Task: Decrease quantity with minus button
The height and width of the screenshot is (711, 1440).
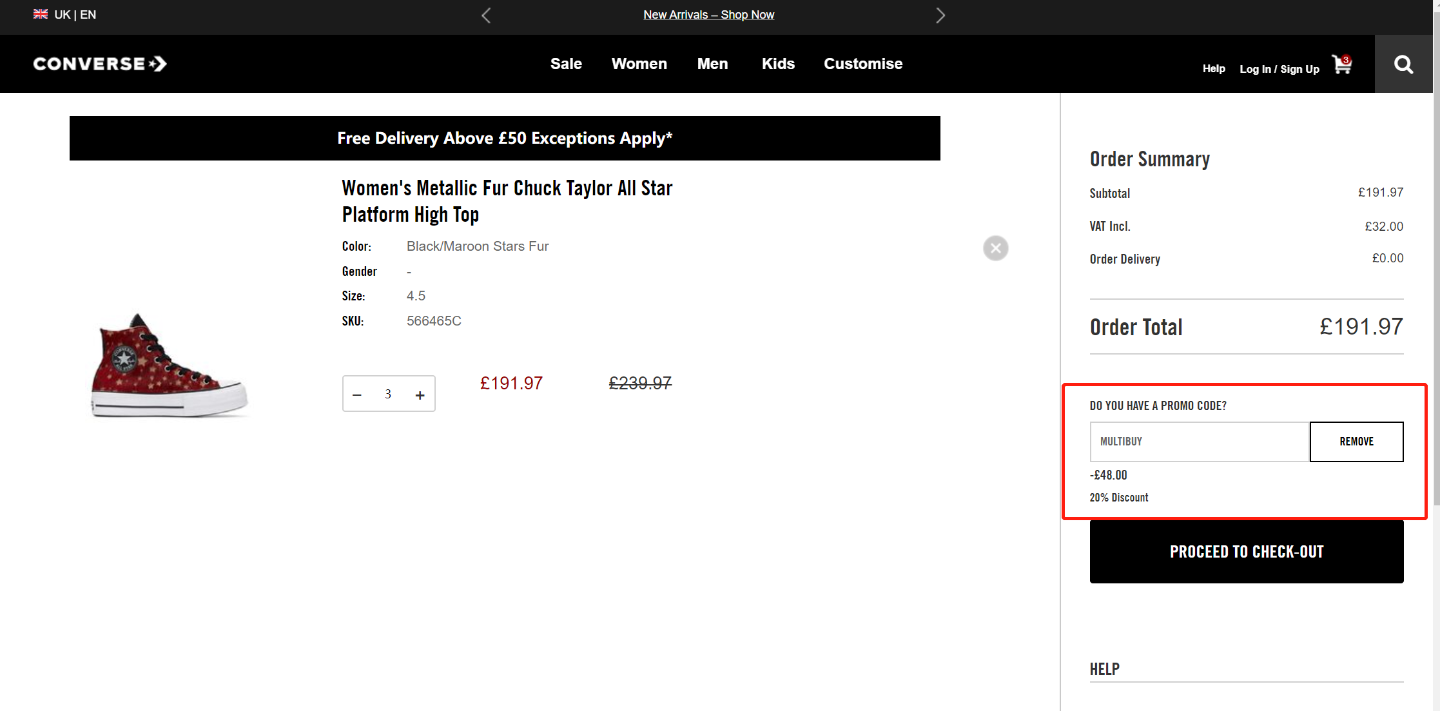Action: click(357, 395)
